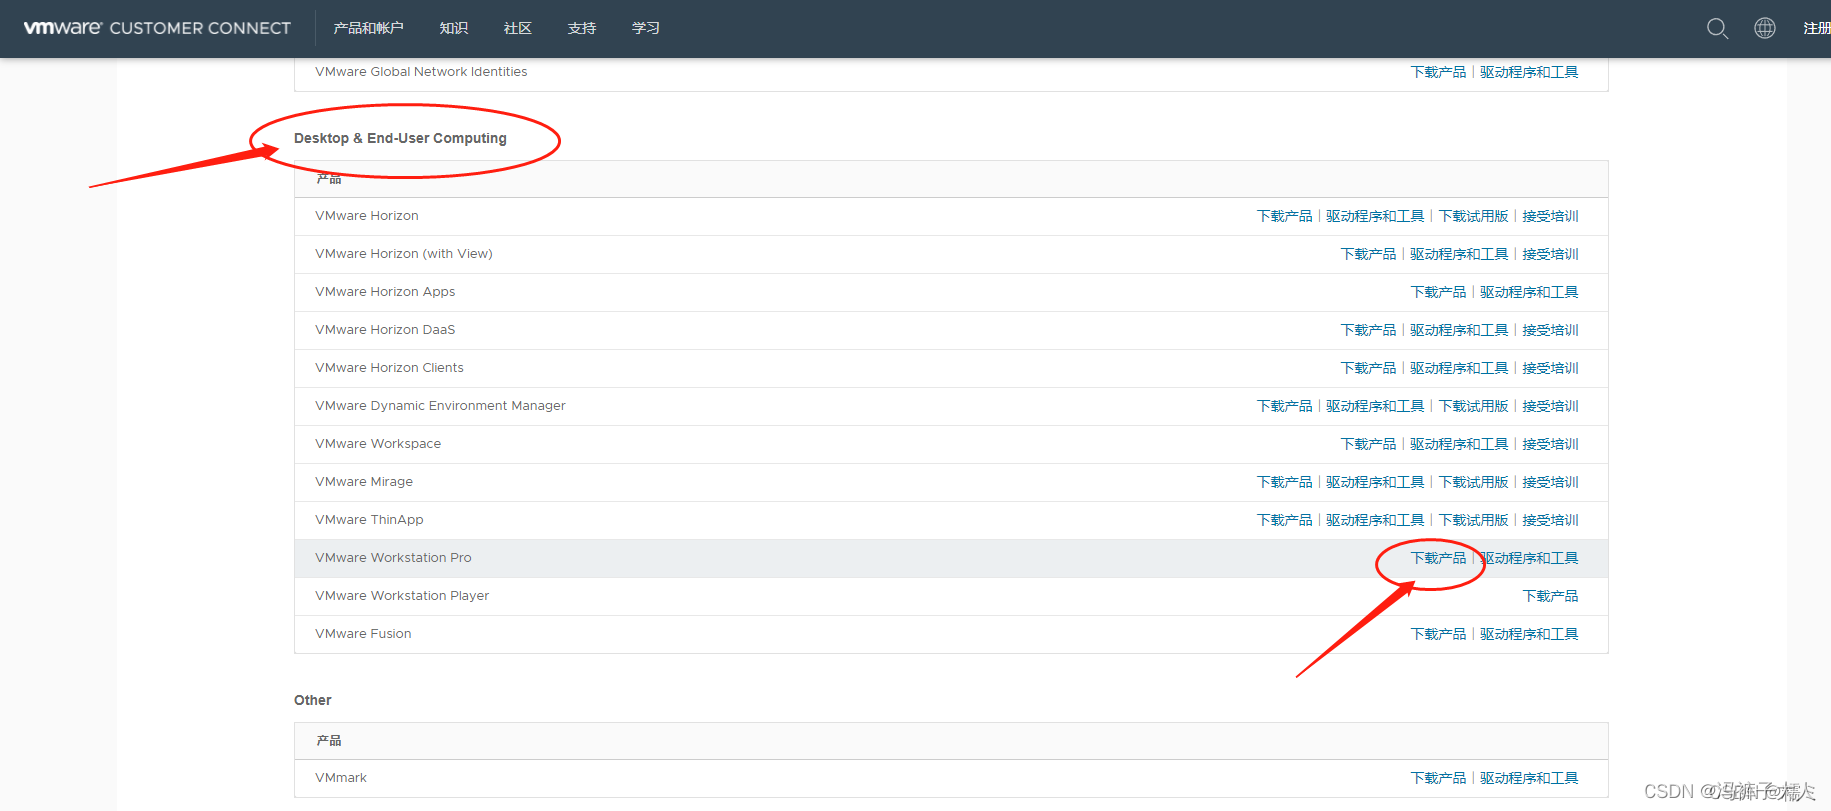This screenshot has width=1831, height=811.
Task: Click 下载产品 for VMware Global Network Identities
Action: 1438,72
